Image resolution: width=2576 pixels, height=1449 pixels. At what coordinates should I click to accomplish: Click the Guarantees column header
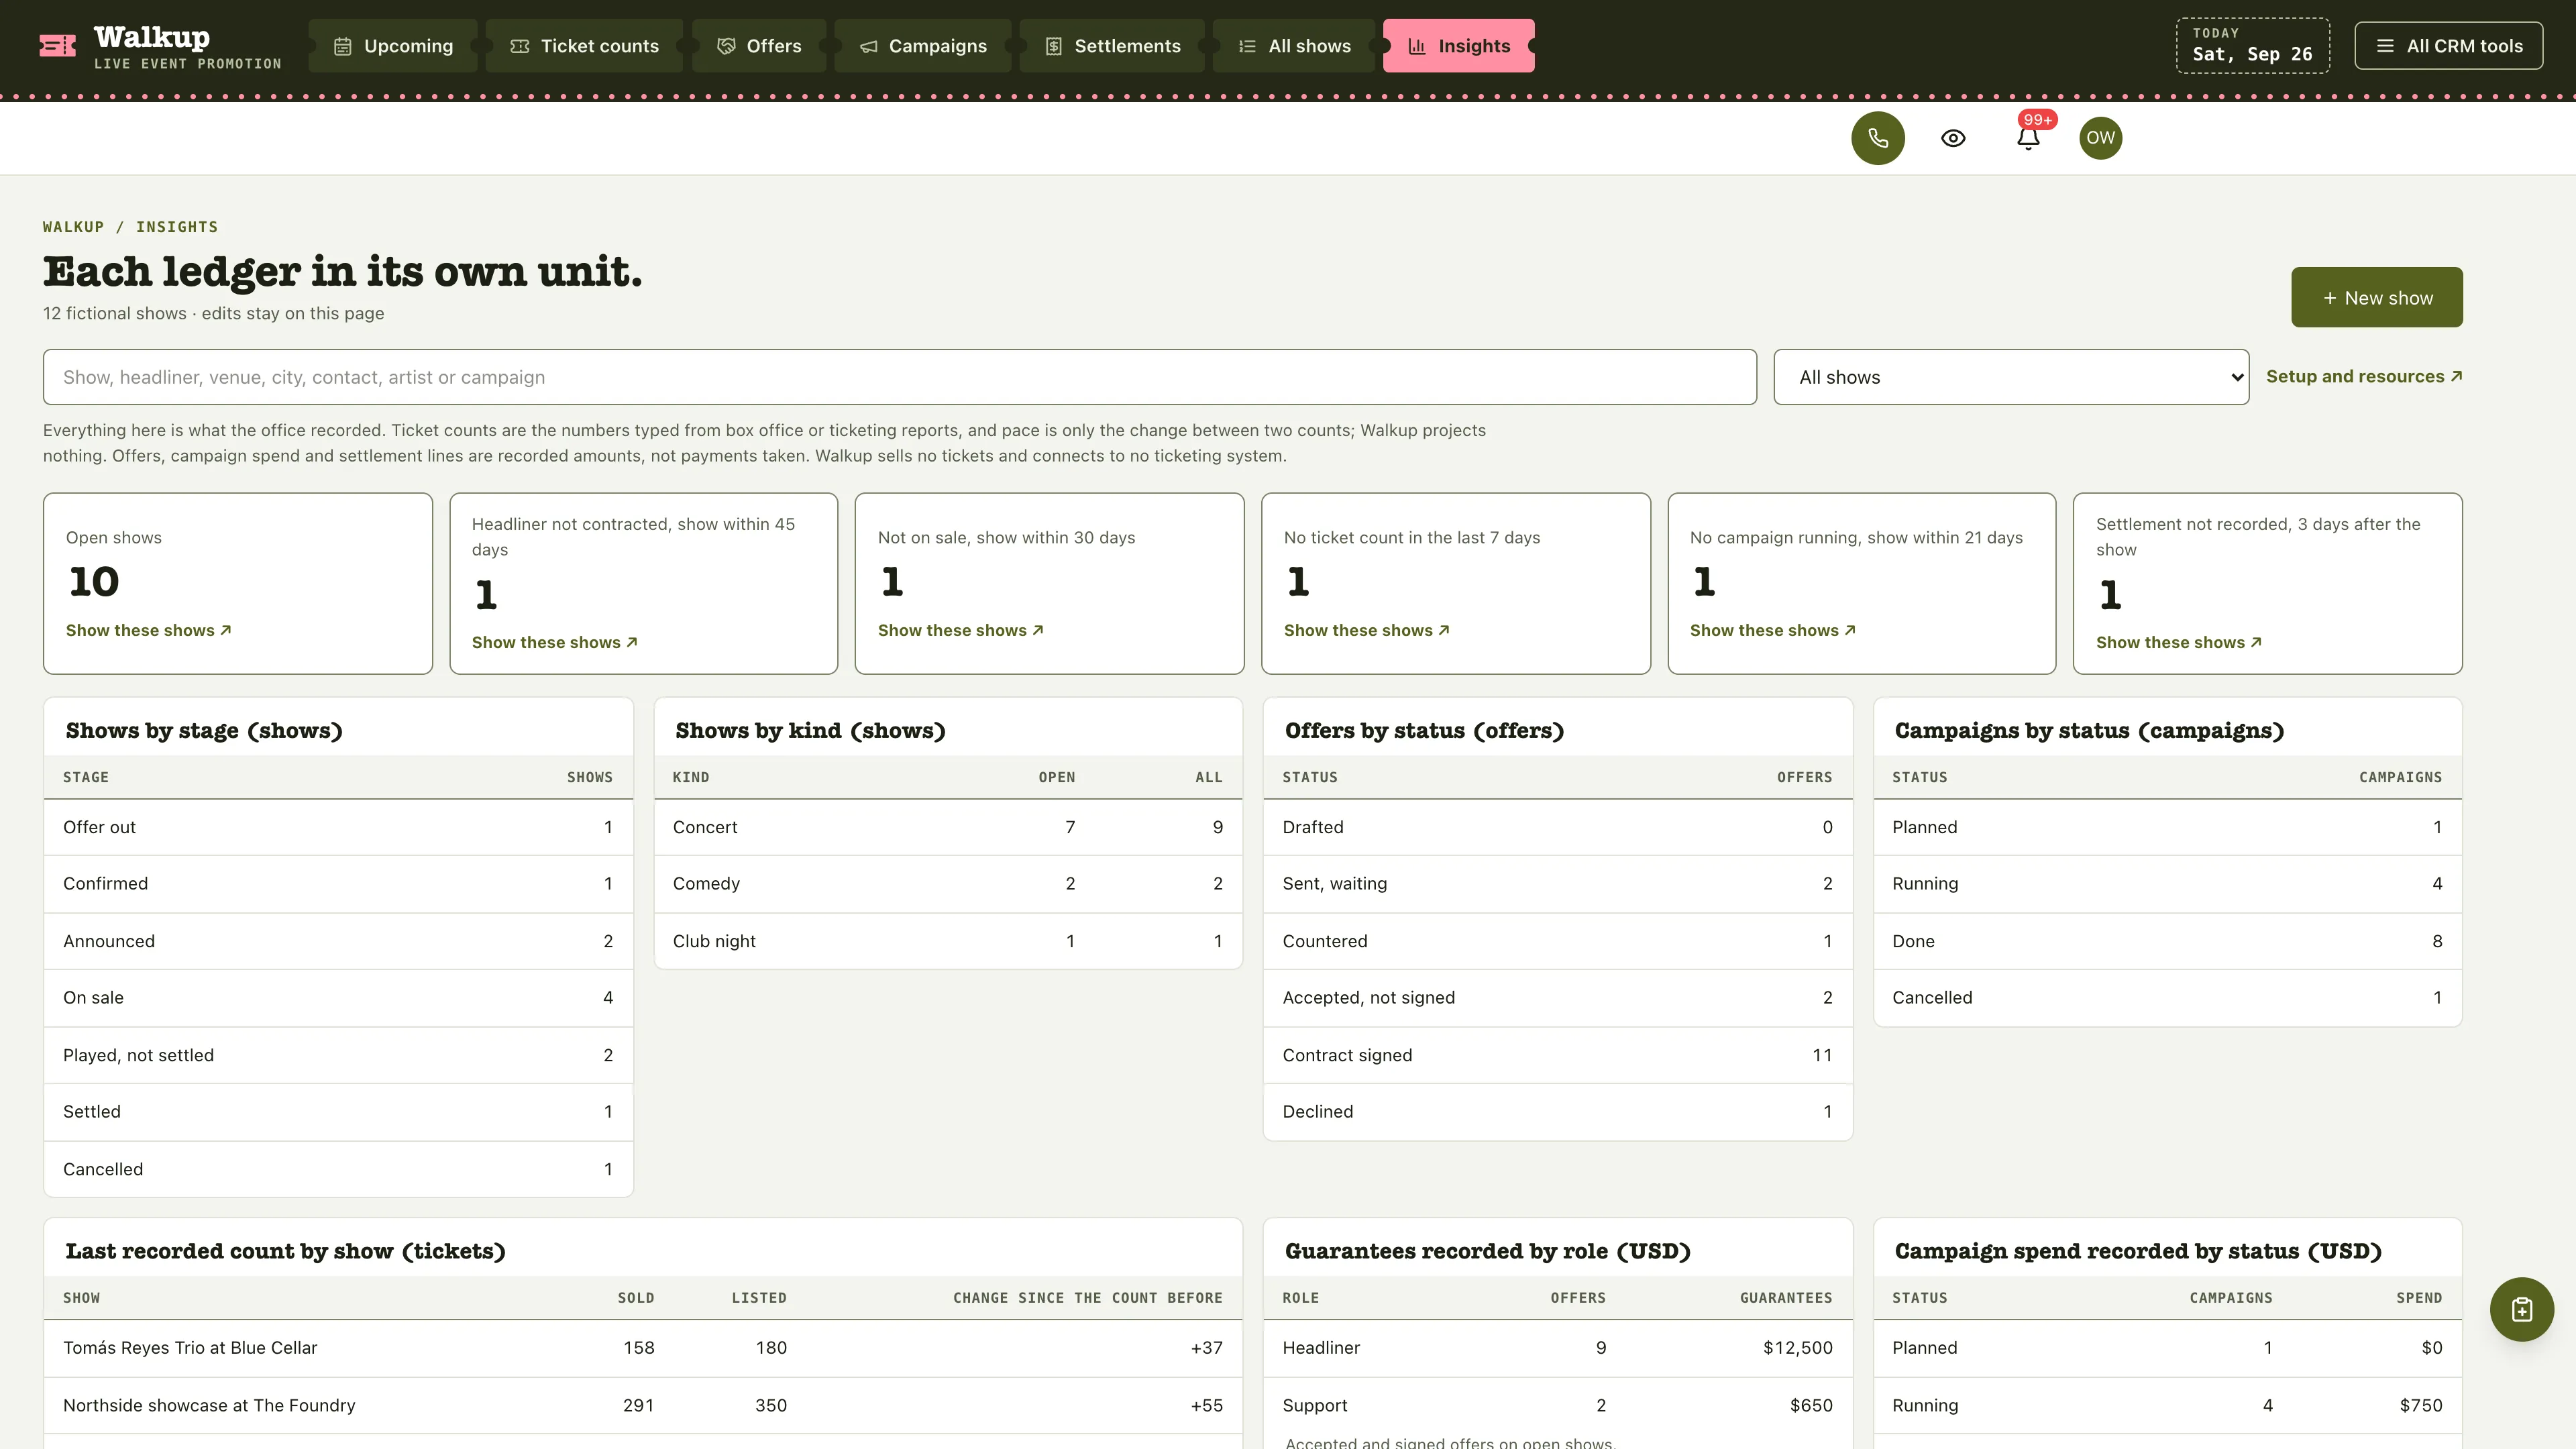tap(1786, 1298)
